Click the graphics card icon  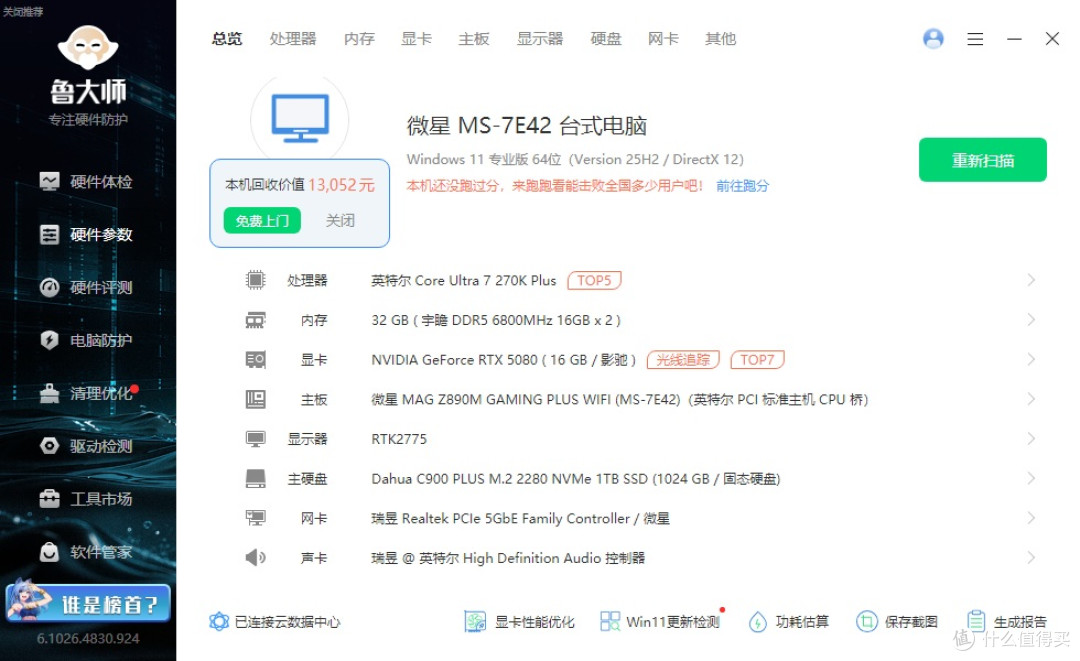coord(256,359)
